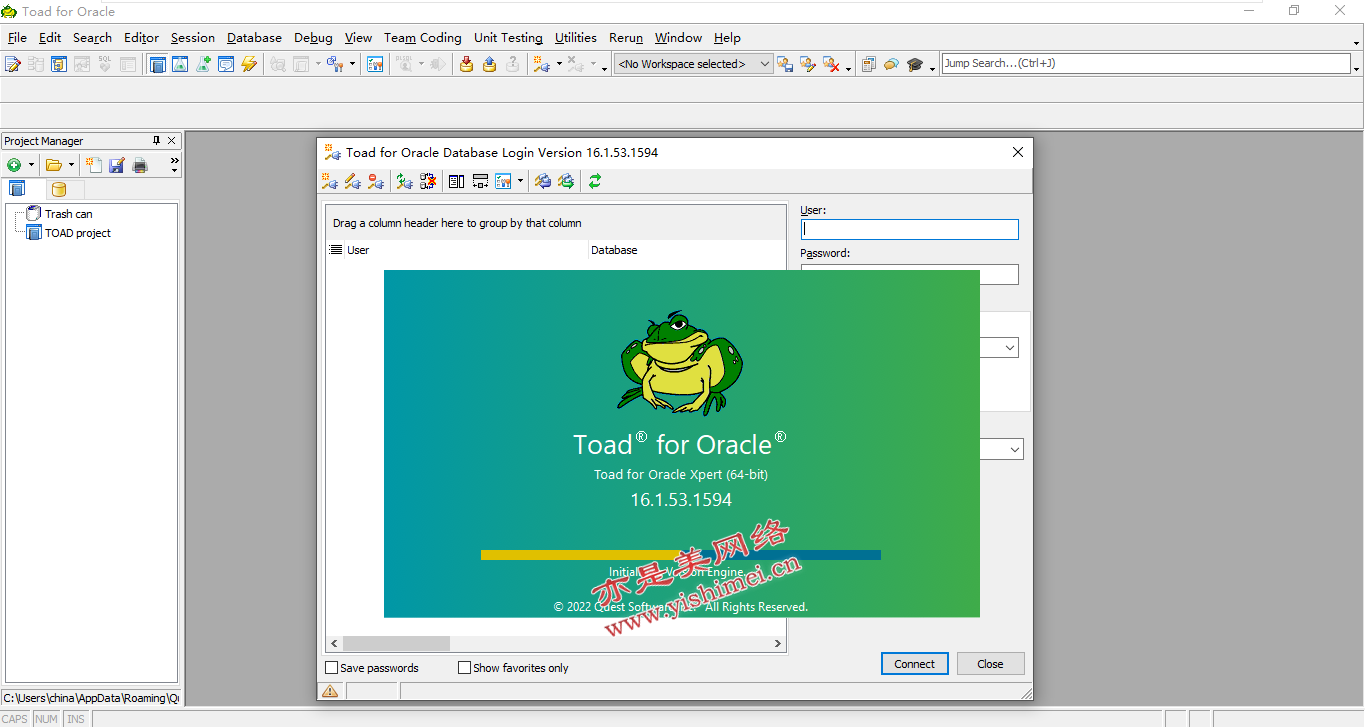The height and width of the screenshot is (727, 1365).
Task: Click the Project Manager printer icon
Action: pos(140,164)
